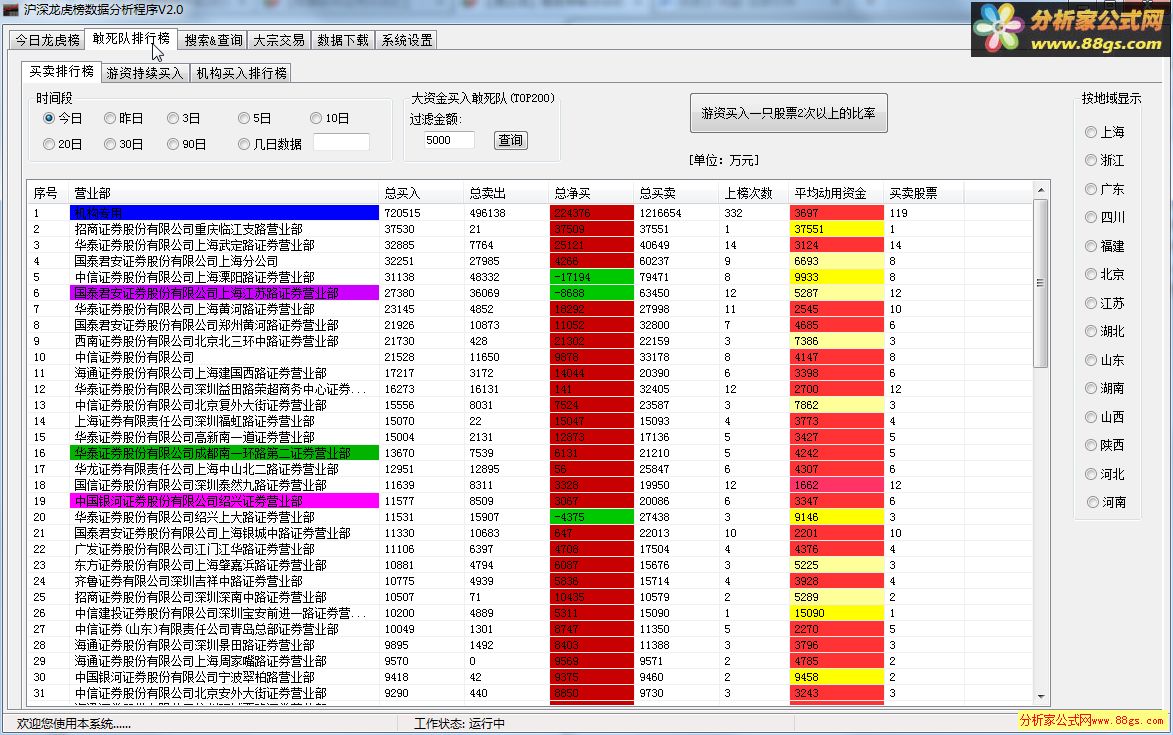Click the 几日数据 days input box
Screen dimensions: 1173x735
pyautogui.click(x=341, y=142)
